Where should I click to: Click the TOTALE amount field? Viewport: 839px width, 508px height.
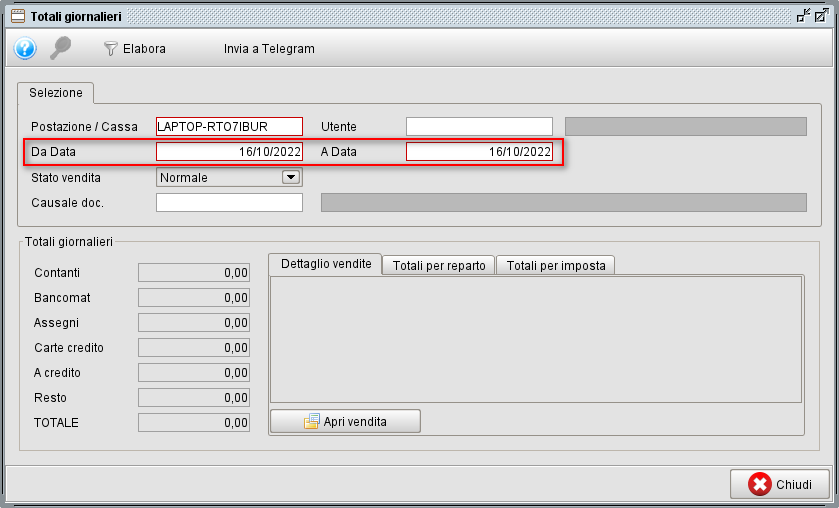click(193, 423)
